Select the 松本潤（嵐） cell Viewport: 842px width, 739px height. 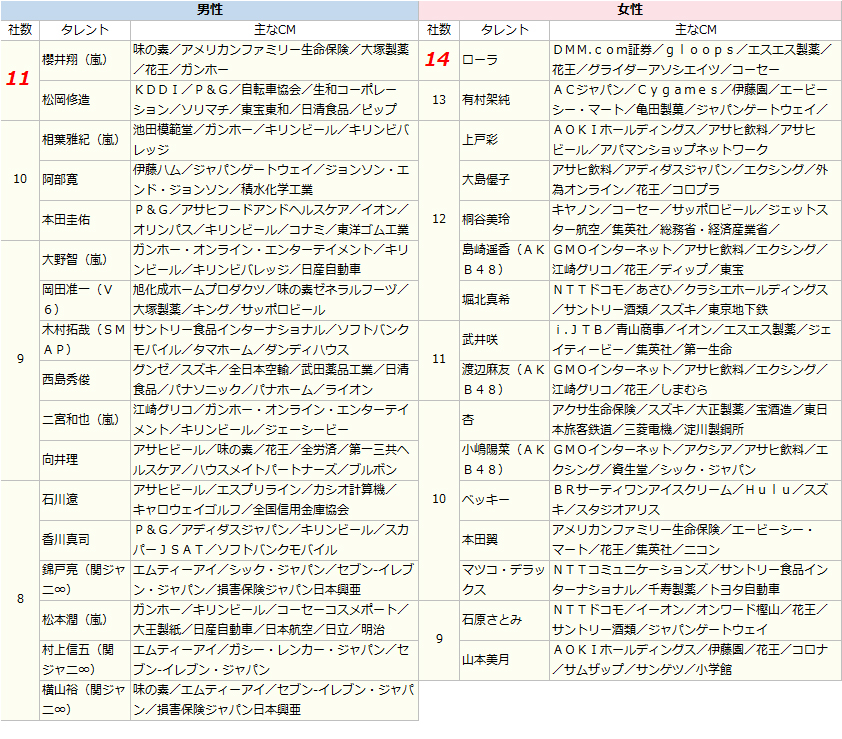tap(85, 620)
